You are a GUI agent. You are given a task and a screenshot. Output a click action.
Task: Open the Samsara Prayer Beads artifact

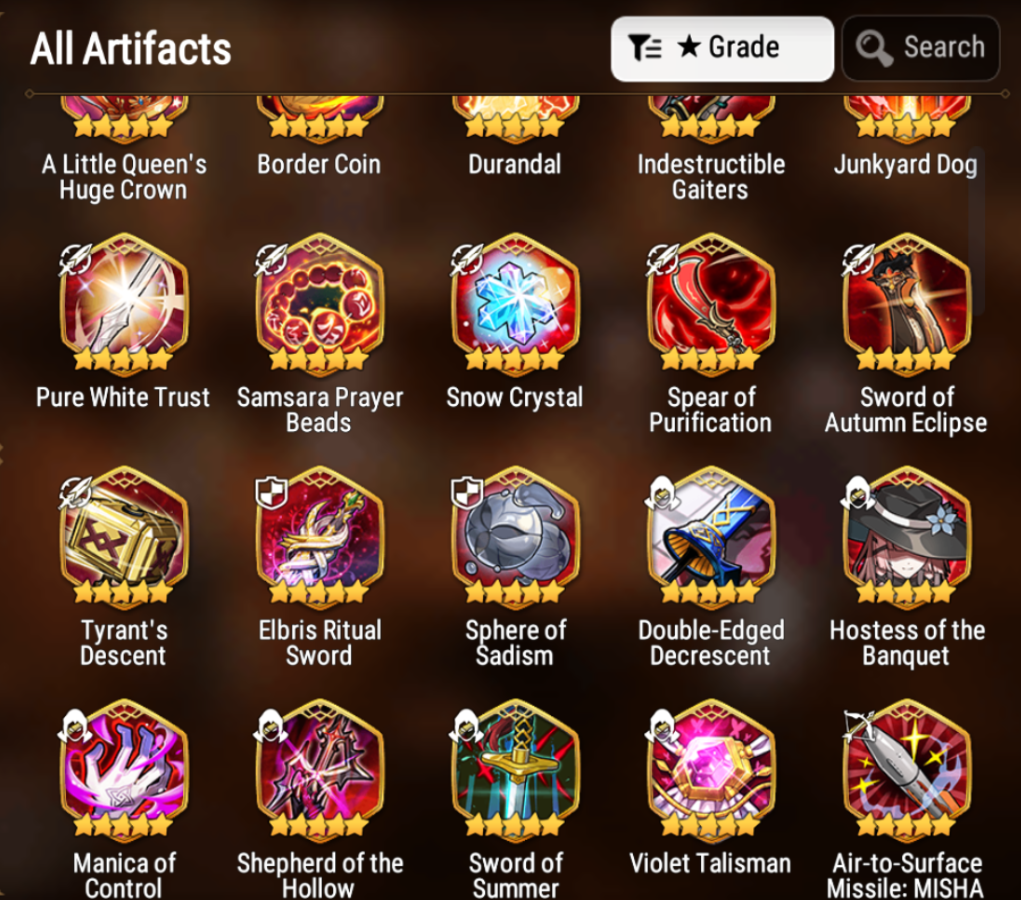320,303
